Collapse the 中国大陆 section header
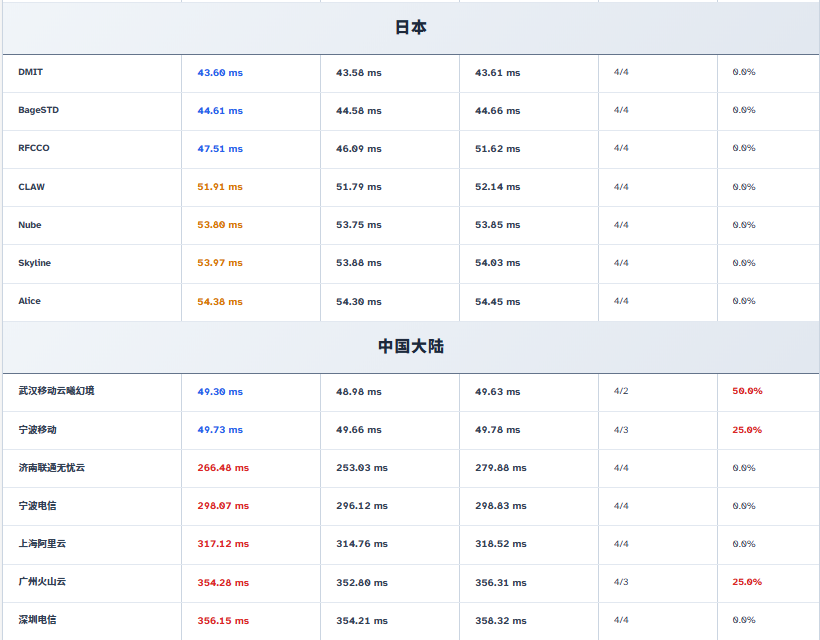This screenshot has width=820, height=640. coord(410,347)
